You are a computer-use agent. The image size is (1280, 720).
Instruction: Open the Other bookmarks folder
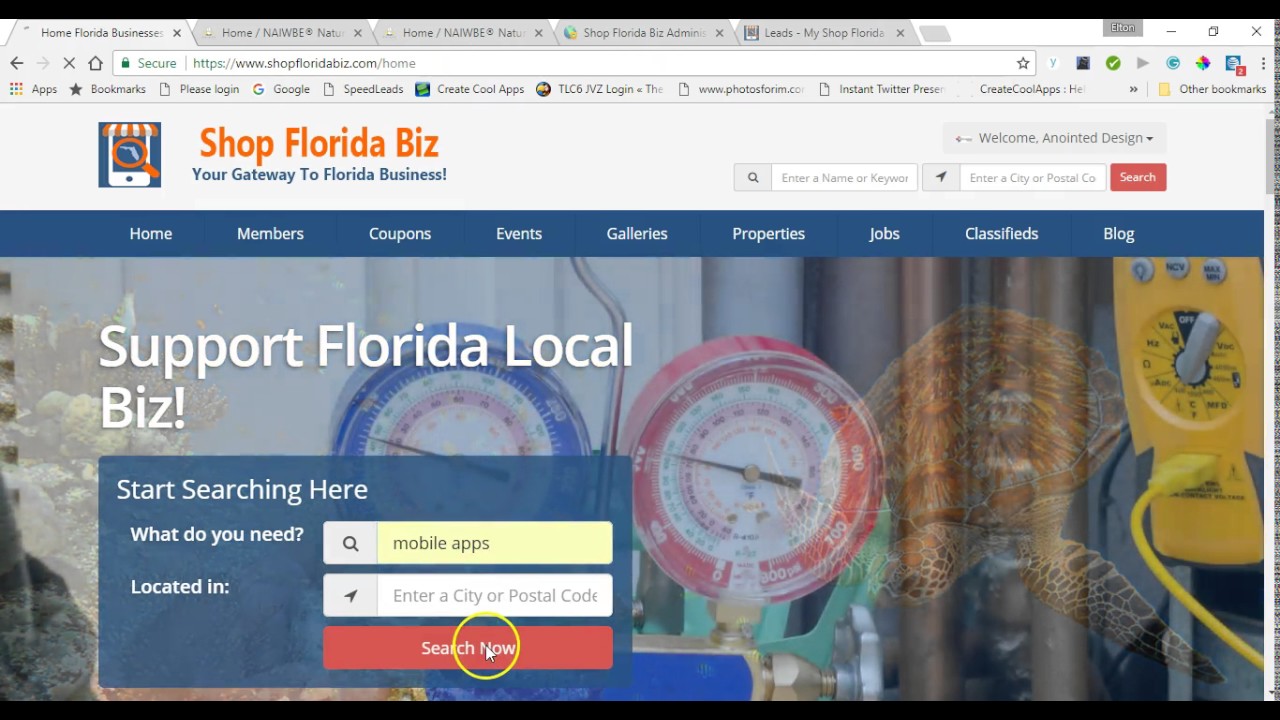[1212, 89]
